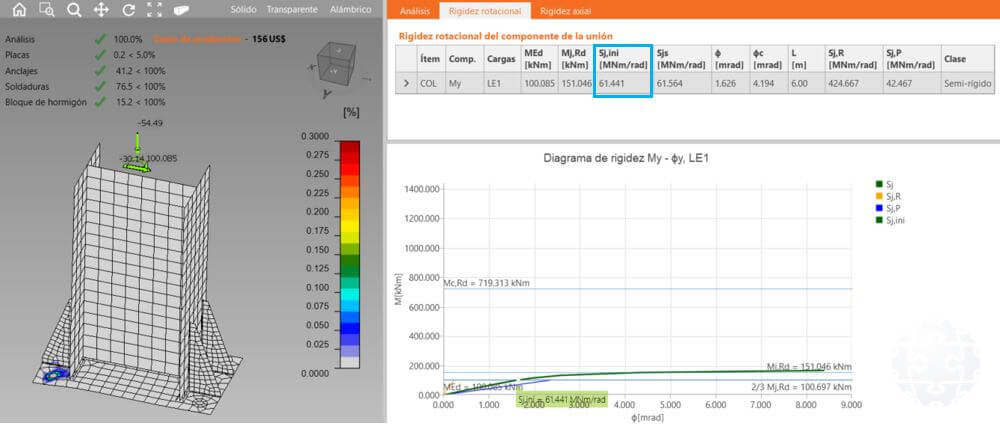The width and height of the screenshot is (1000, 427).
Task: Select the magnifier zoom tool
Action: [74, 9]
